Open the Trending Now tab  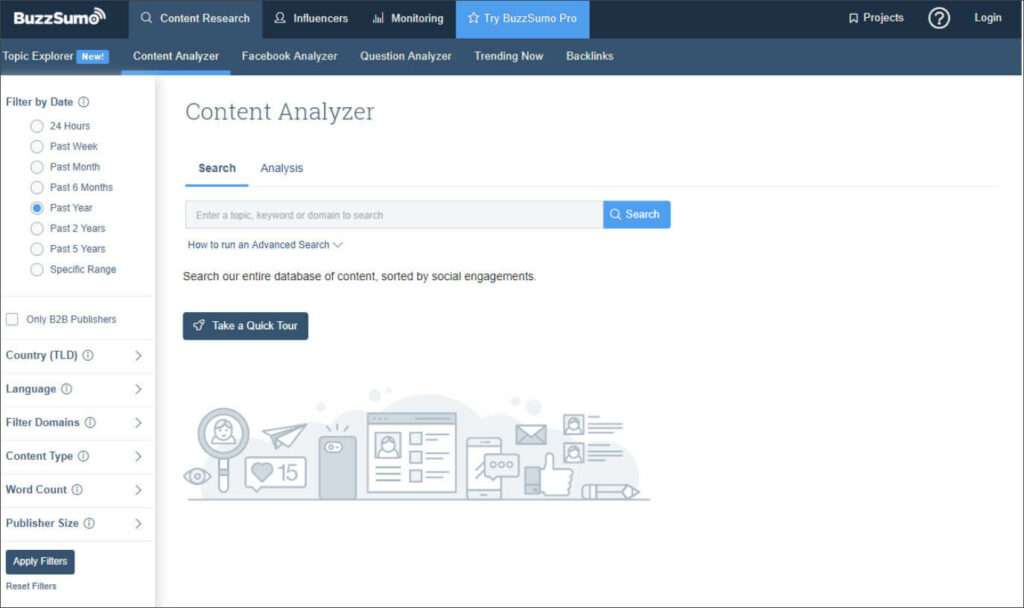(x=509, y=56)
